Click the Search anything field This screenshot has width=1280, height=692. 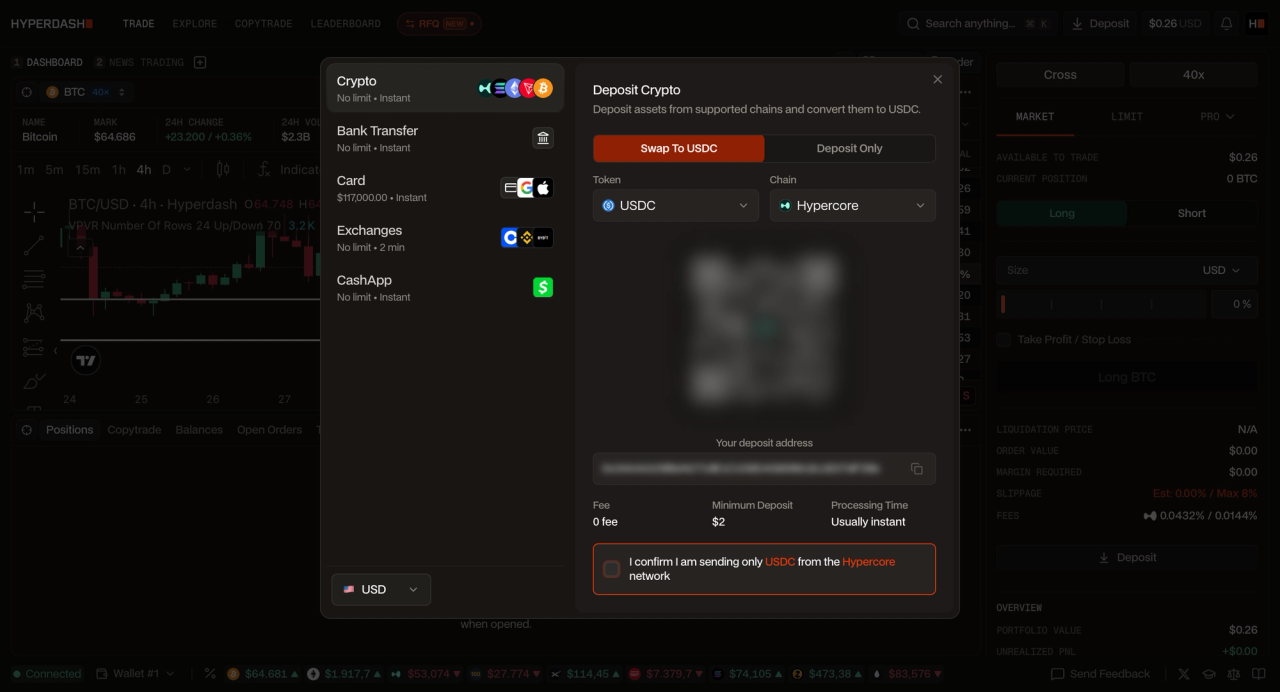pos(977,24)
